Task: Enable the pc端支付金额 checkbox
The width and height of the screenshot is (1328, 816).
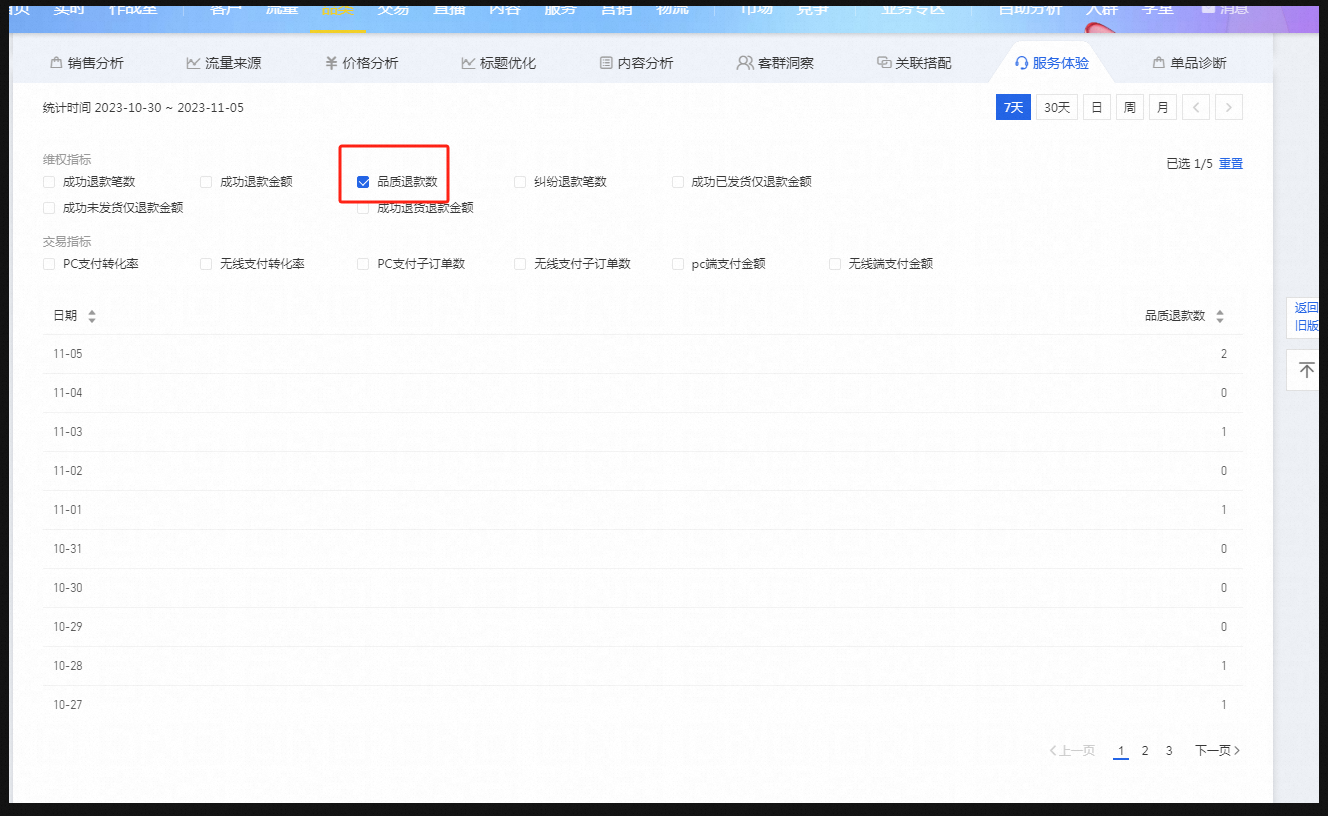Action: (x=678, y=264)
